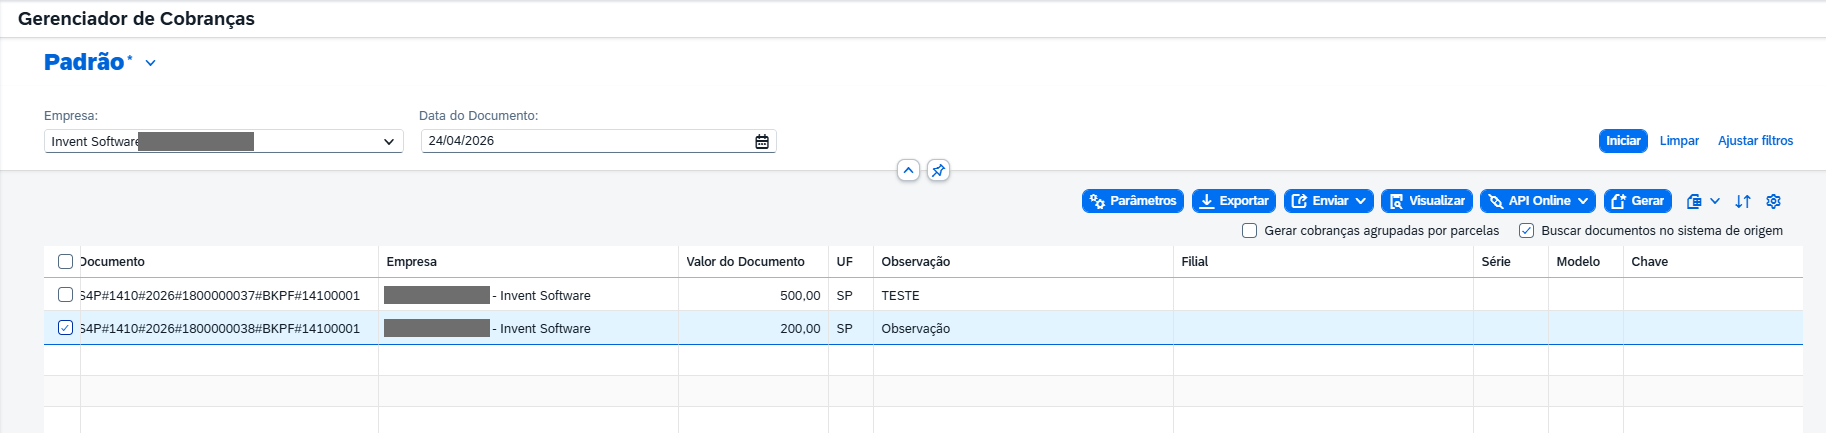Click the Filial column header

click(1323, 262)
